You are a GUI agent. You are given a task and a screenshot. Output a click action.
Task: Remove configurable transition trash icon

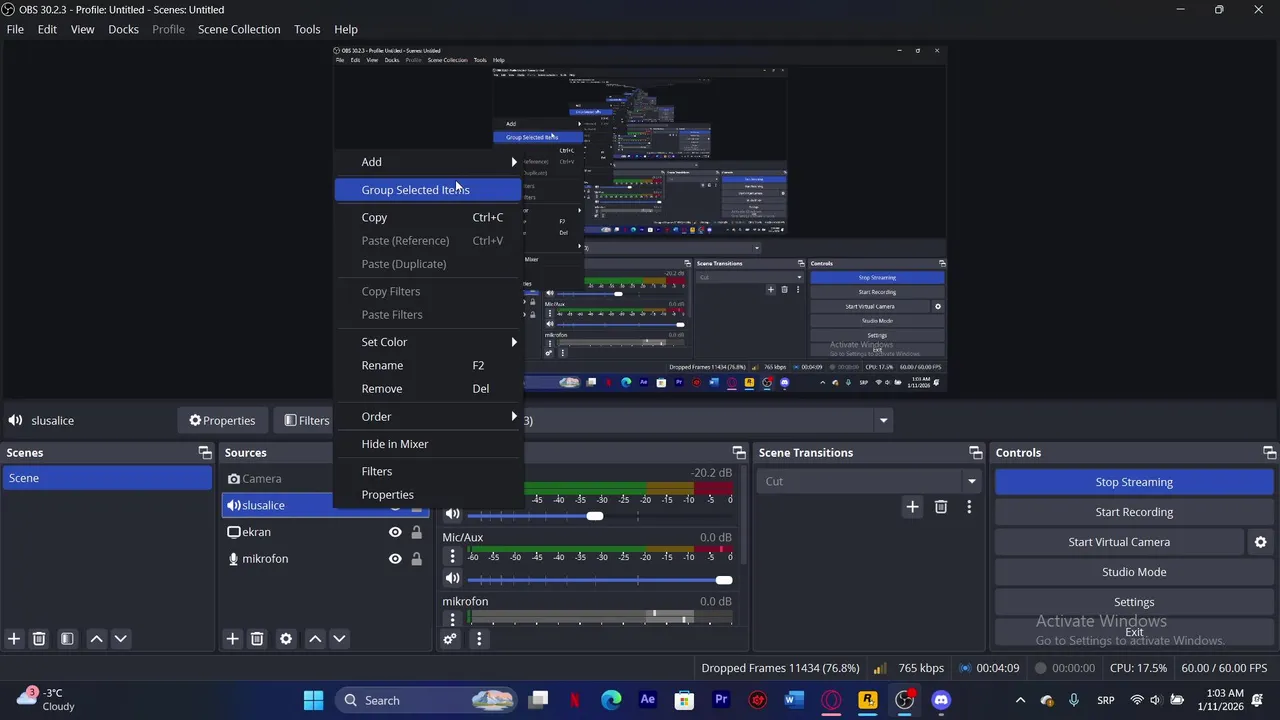tap(941, 507)
